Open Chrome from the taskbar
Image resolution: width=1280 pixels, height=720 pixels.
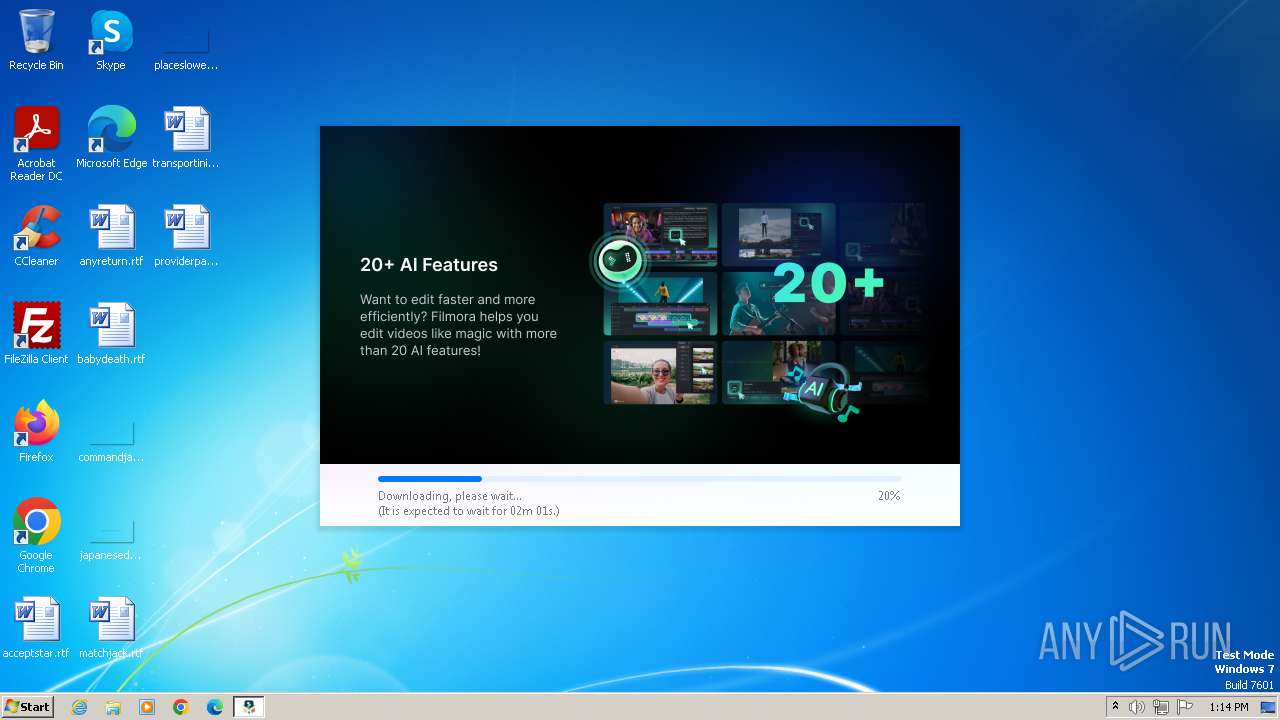pos(181,707)
